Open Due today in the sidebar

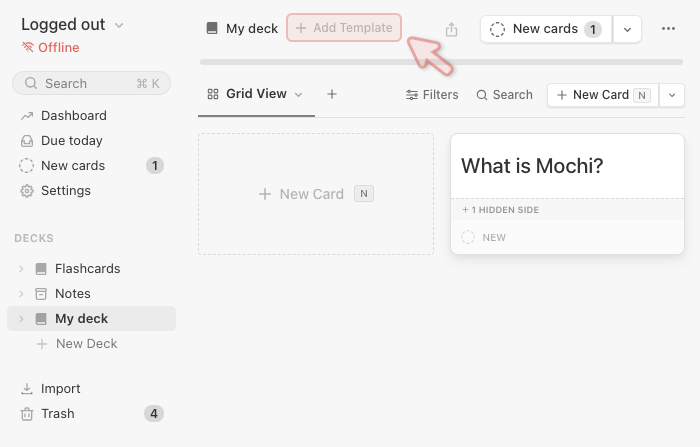[71, 140]
